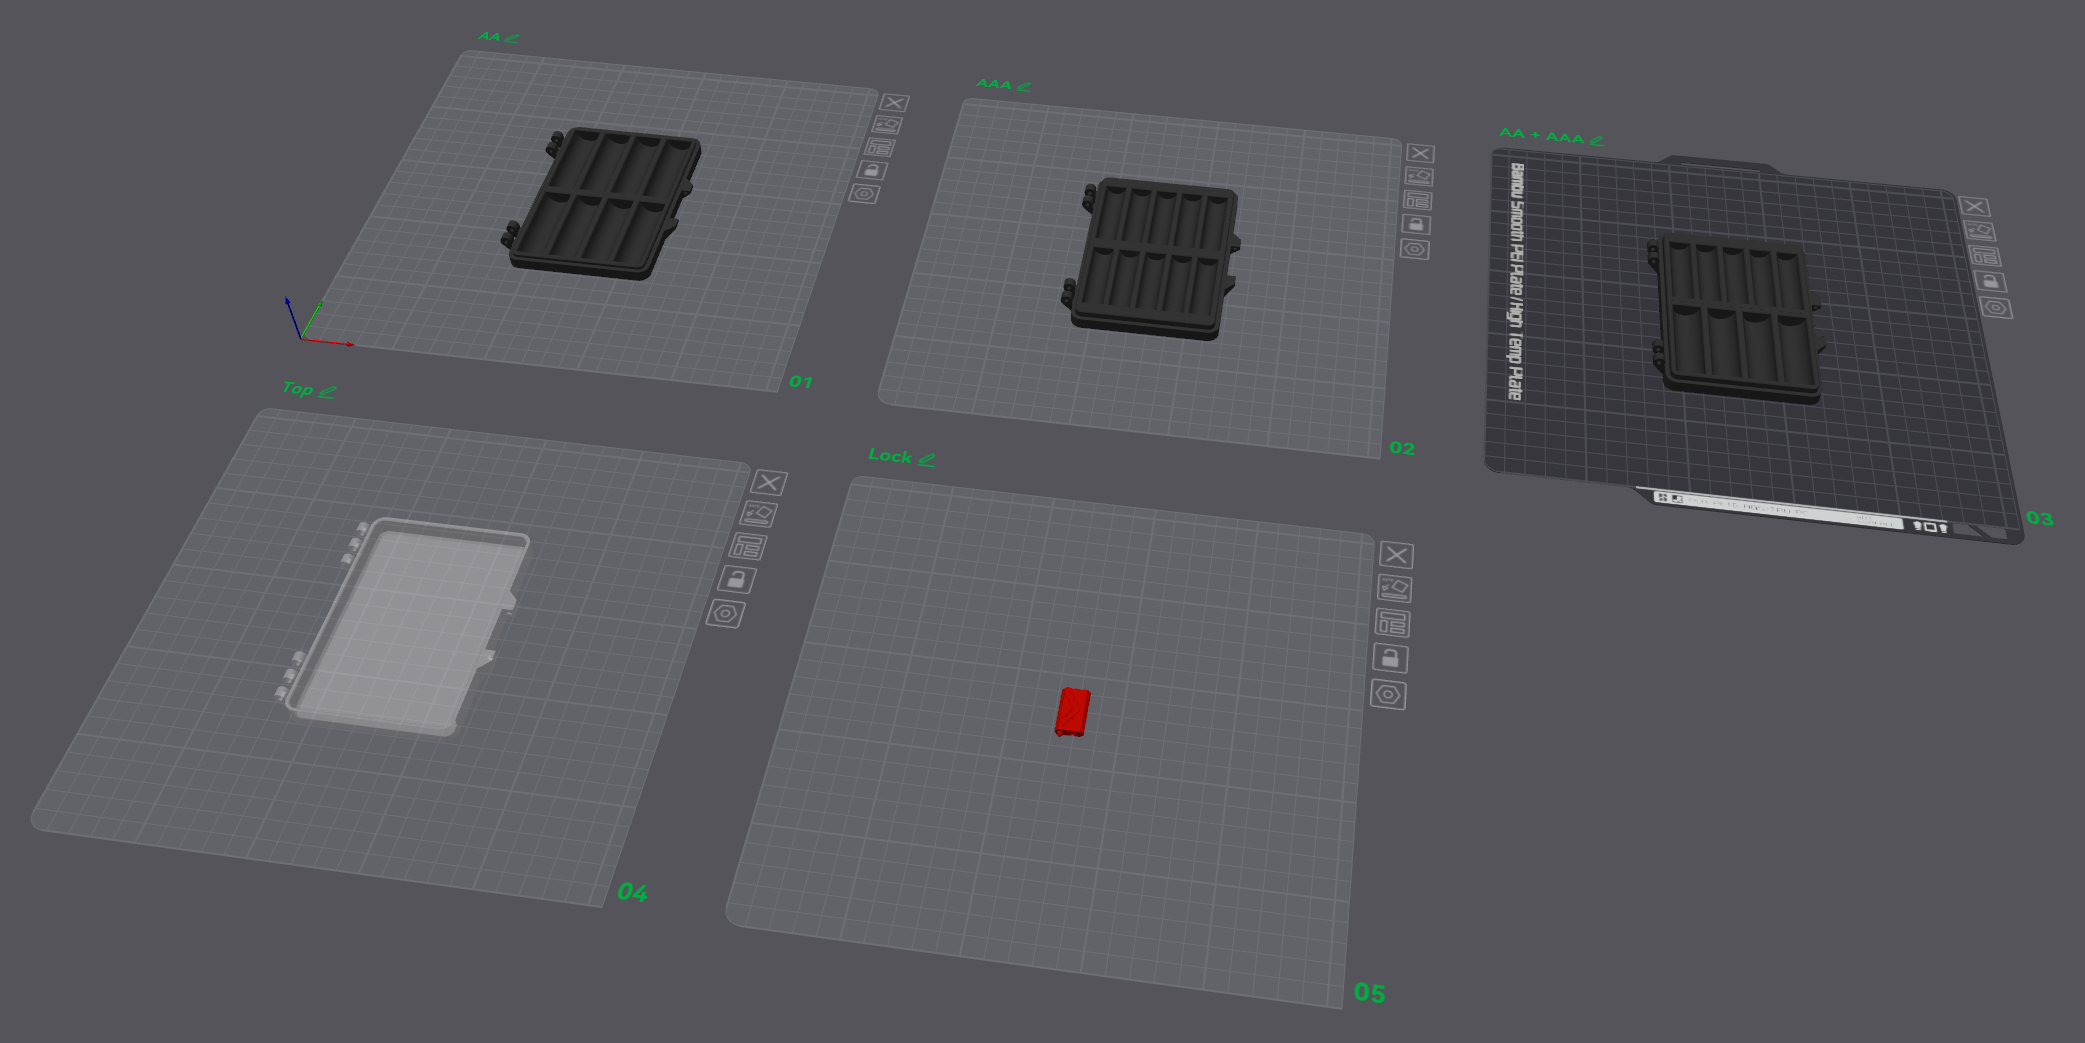This screenshot has width=2085, height=1043.
Task: Toggle the lock on plate 04
Action: tap(737, 579)
